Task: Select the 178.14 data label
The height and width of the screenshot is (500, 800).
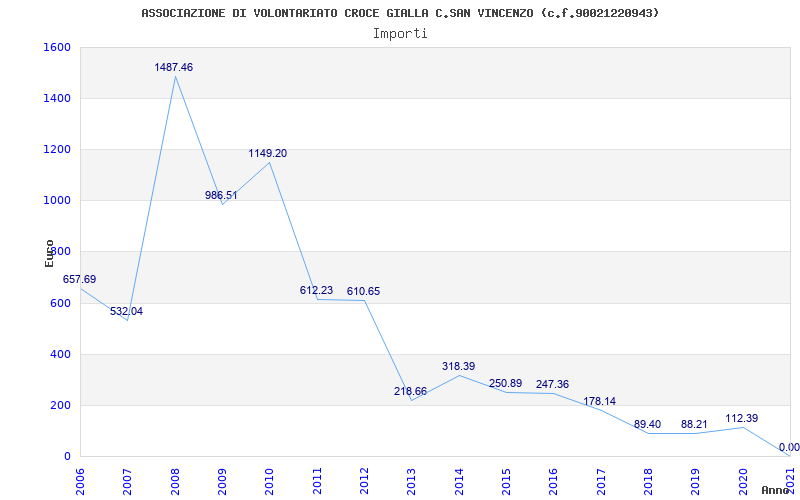Action: point(599,402)
